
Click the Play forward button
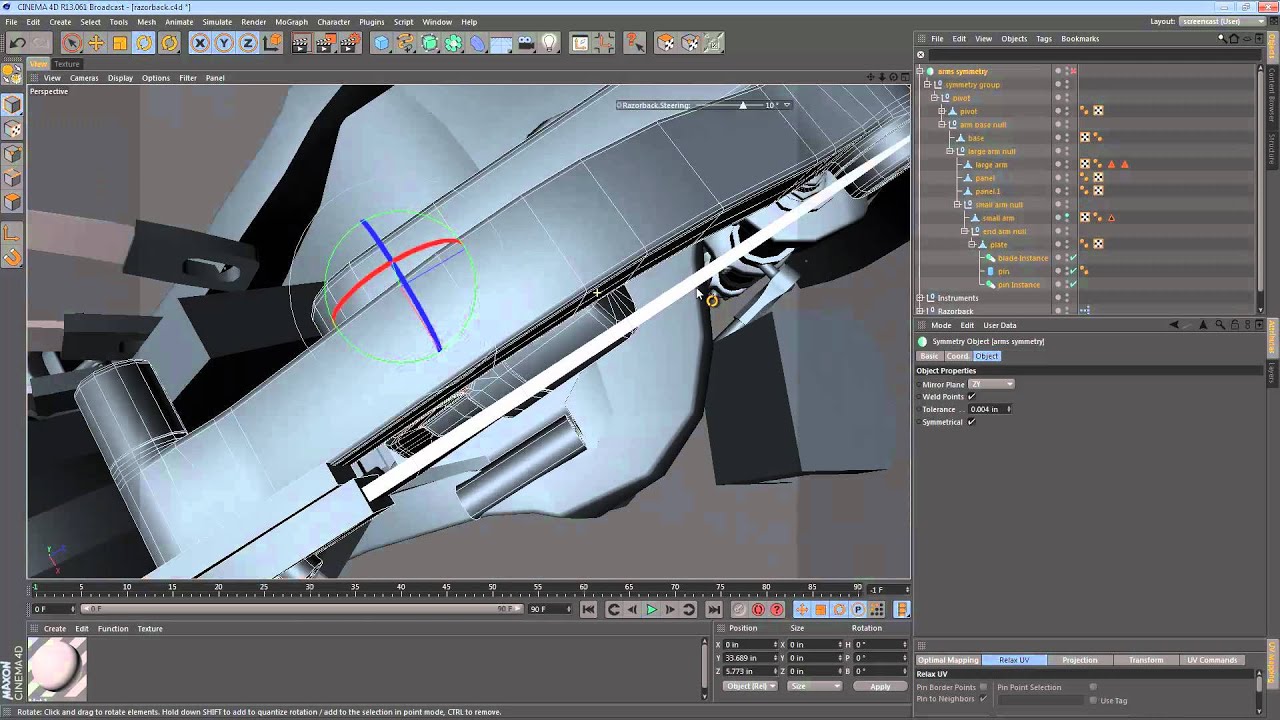[651, 609]
